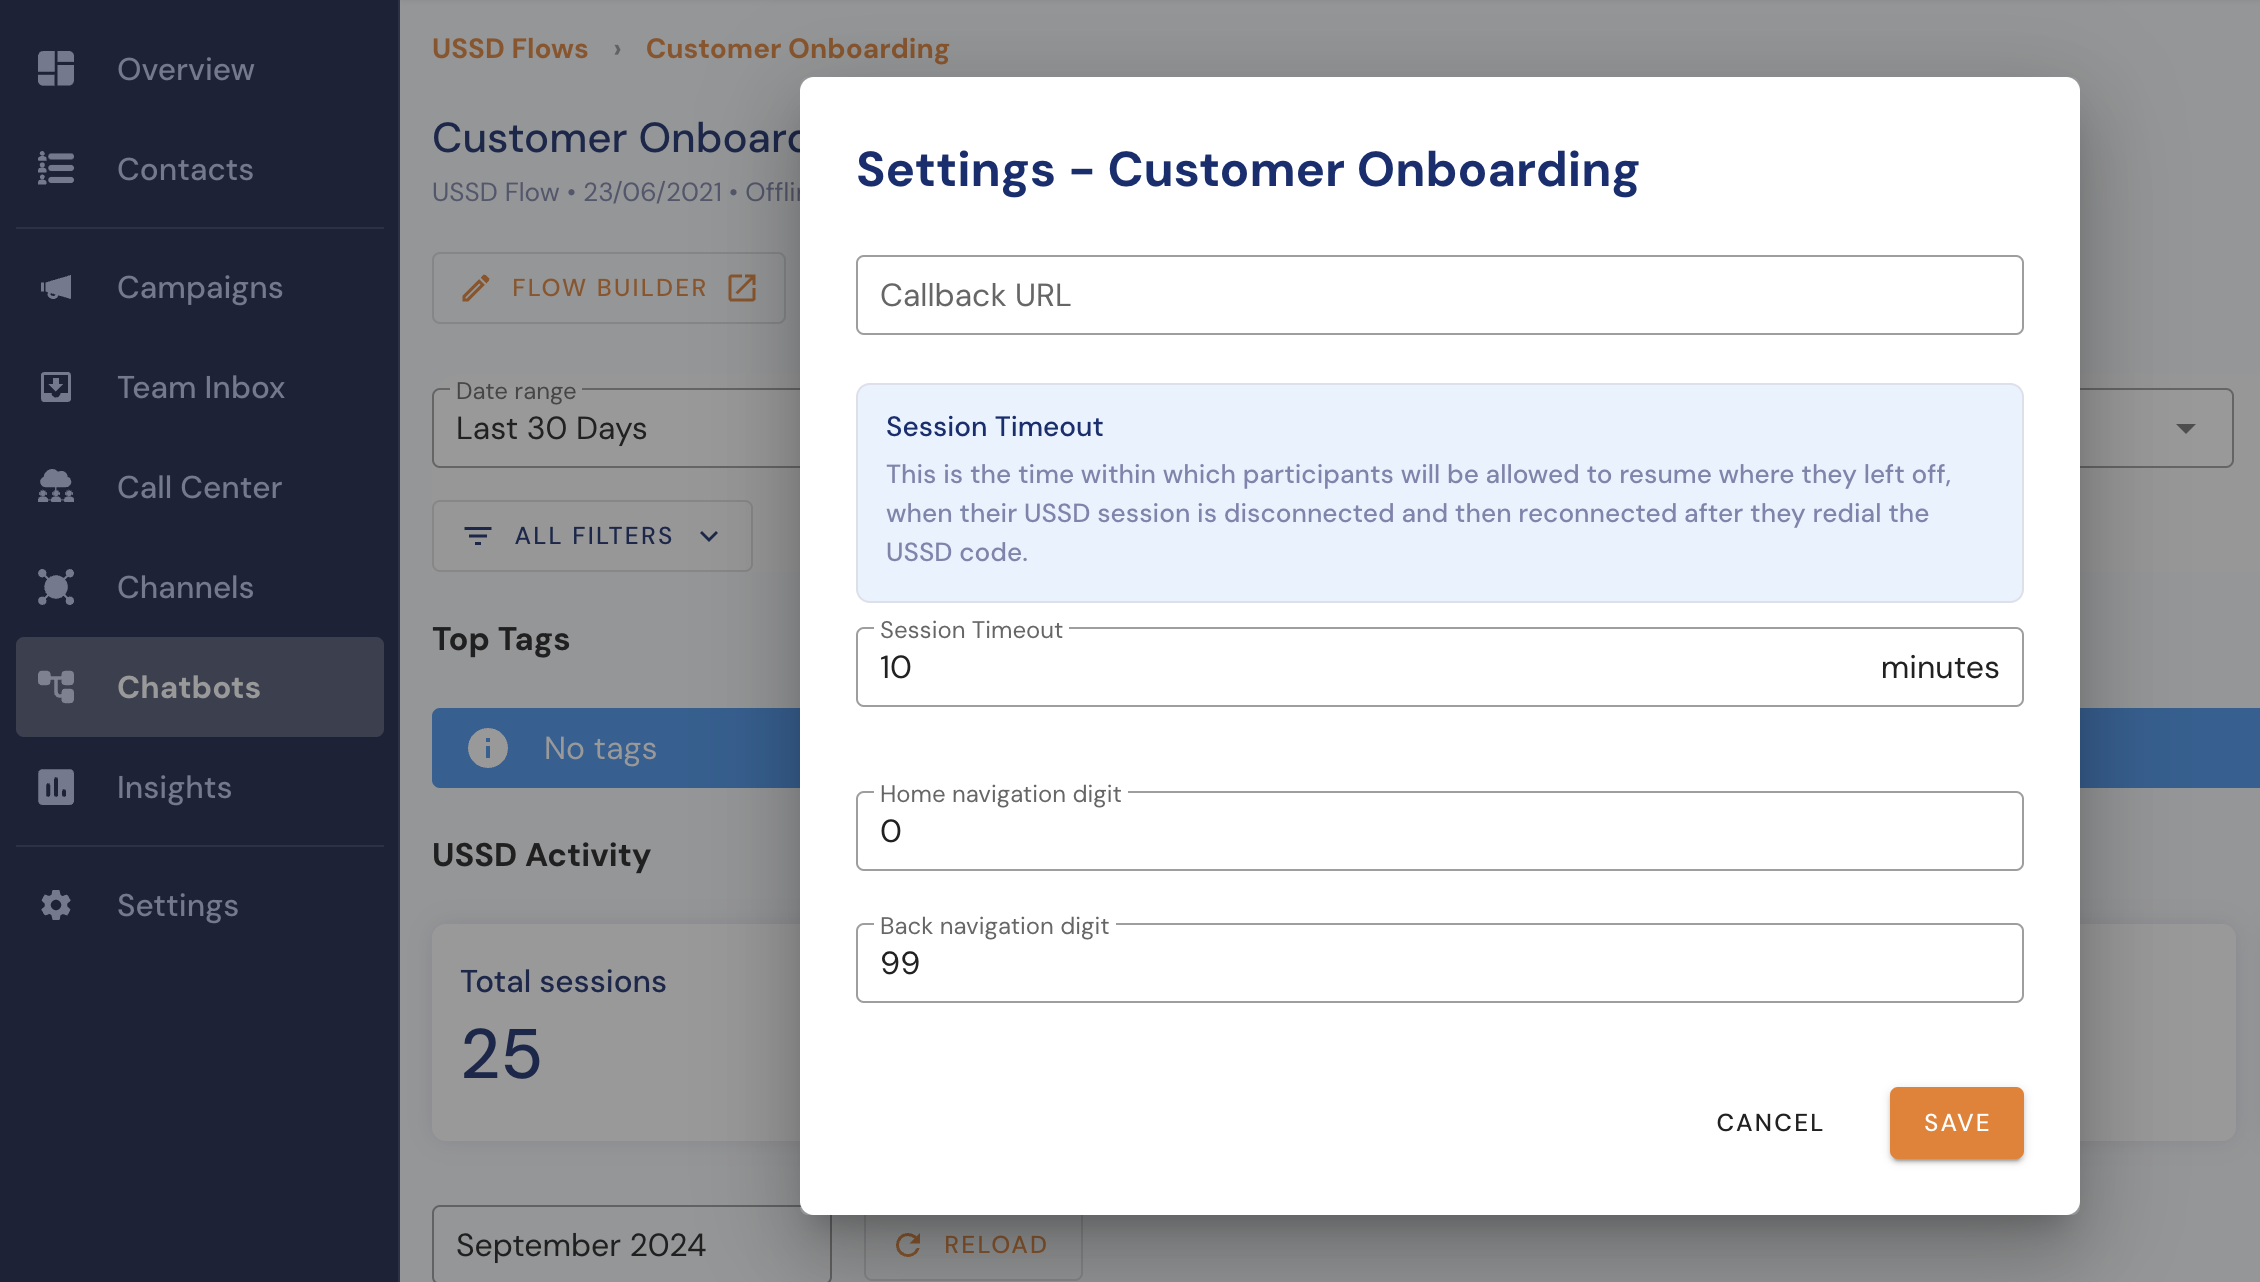Select the Session Timeout minutes field
Image resolution: width=2260 pixels, height=1282 pixels.
(1439, 667)
